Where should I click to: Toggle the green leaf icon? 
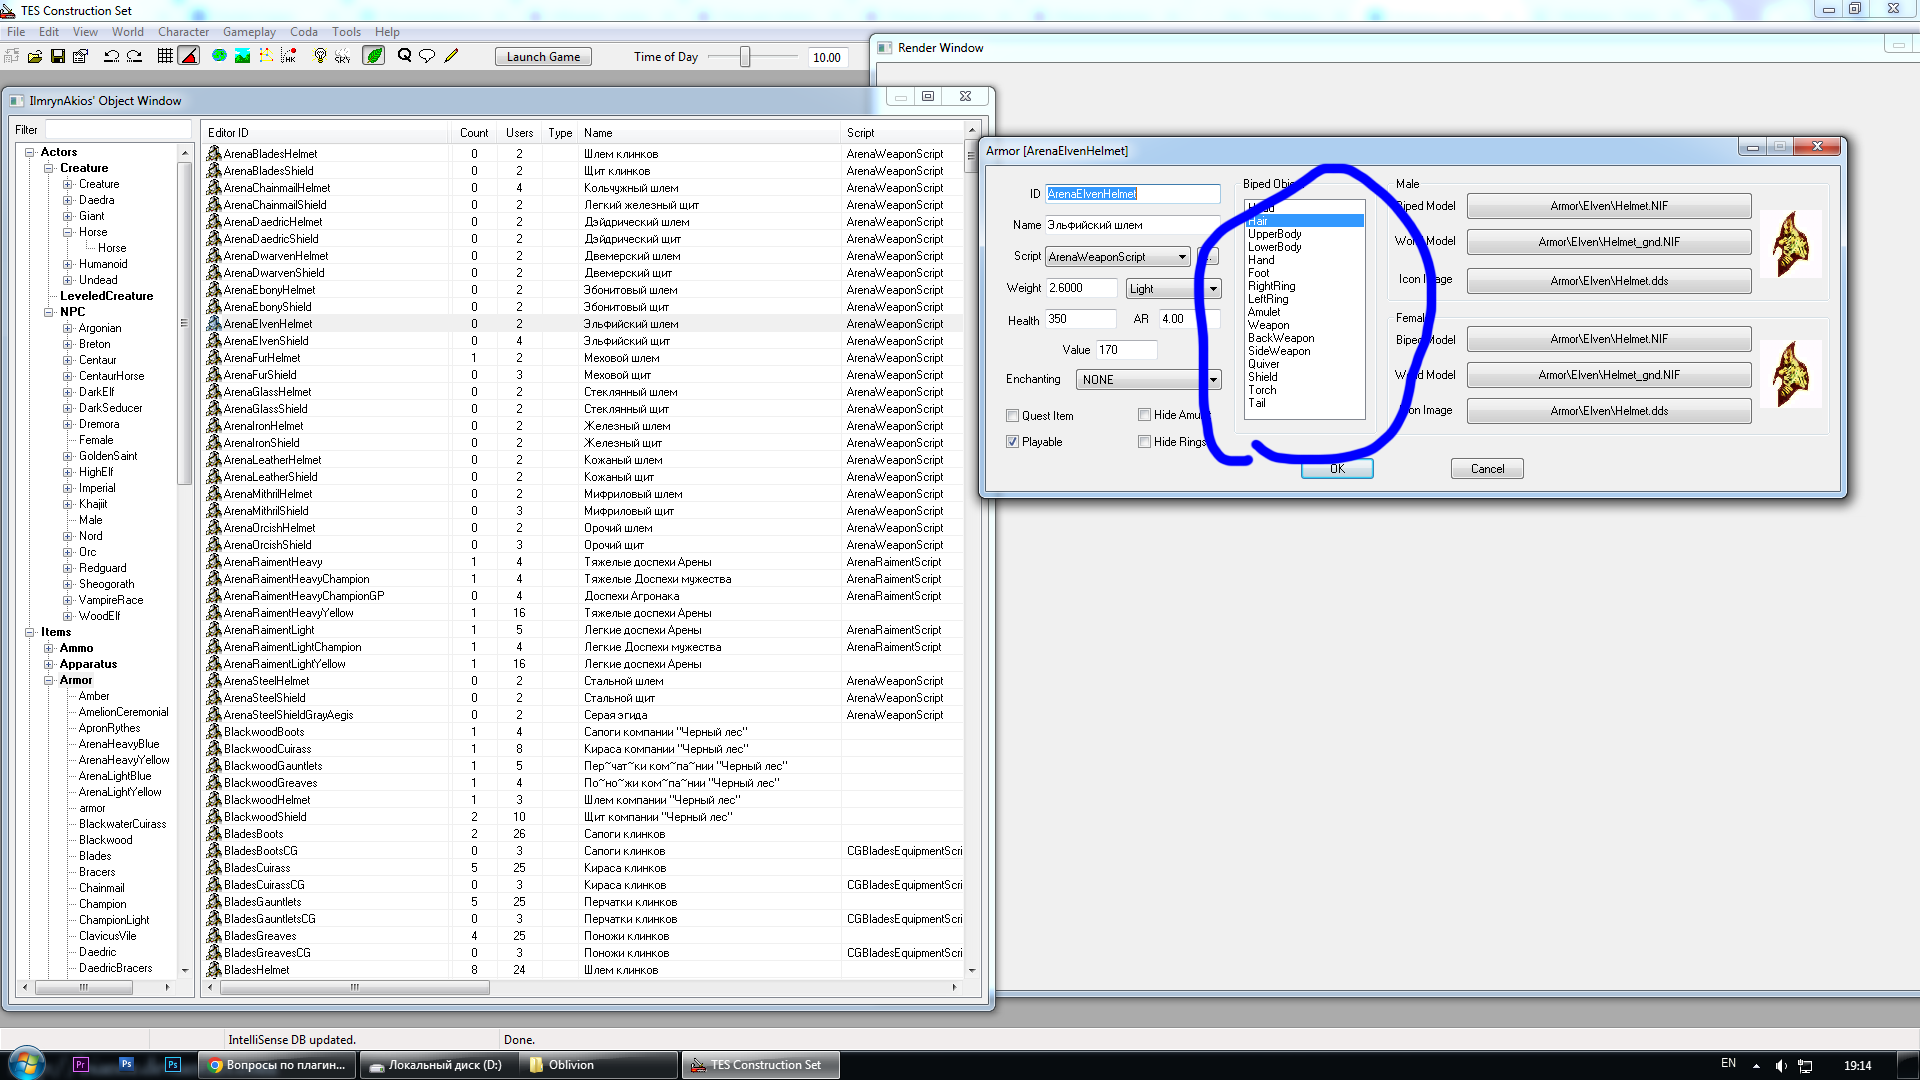click(x=374, y=57)
